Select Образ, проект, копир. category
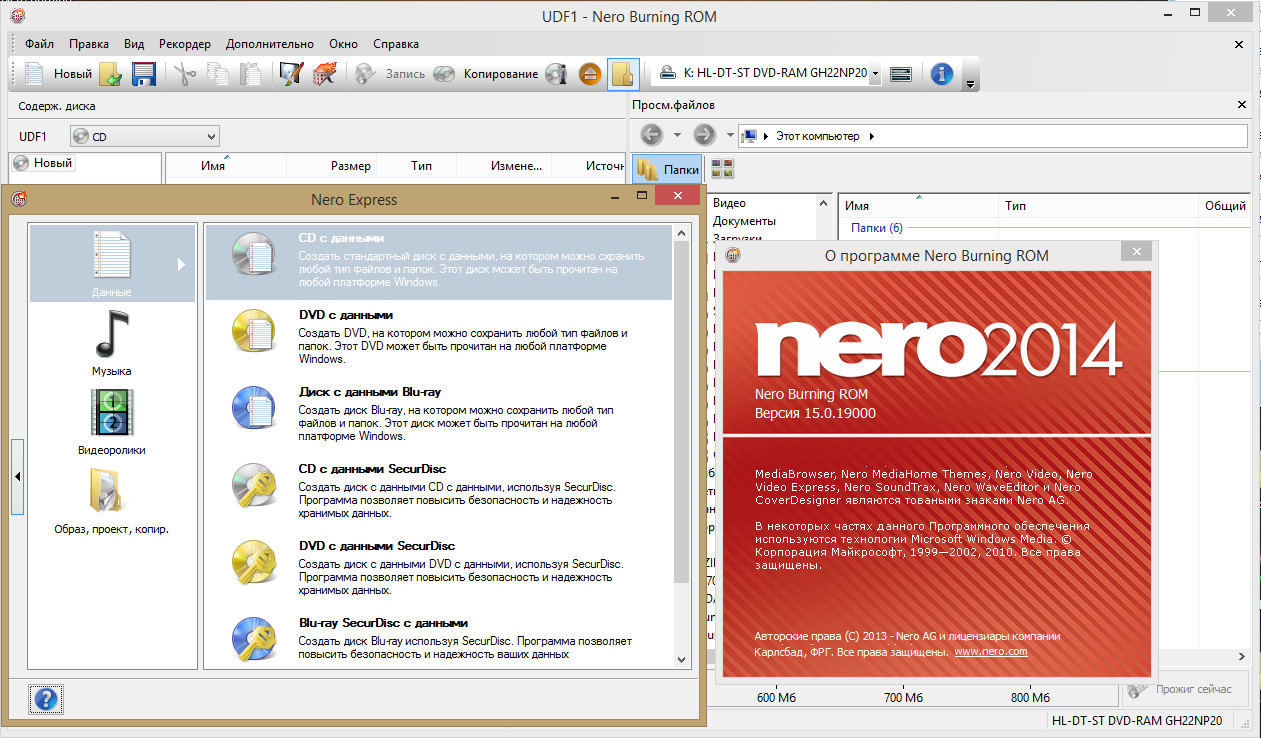The width and height of the screenshot is (1261, 738). 111,502
